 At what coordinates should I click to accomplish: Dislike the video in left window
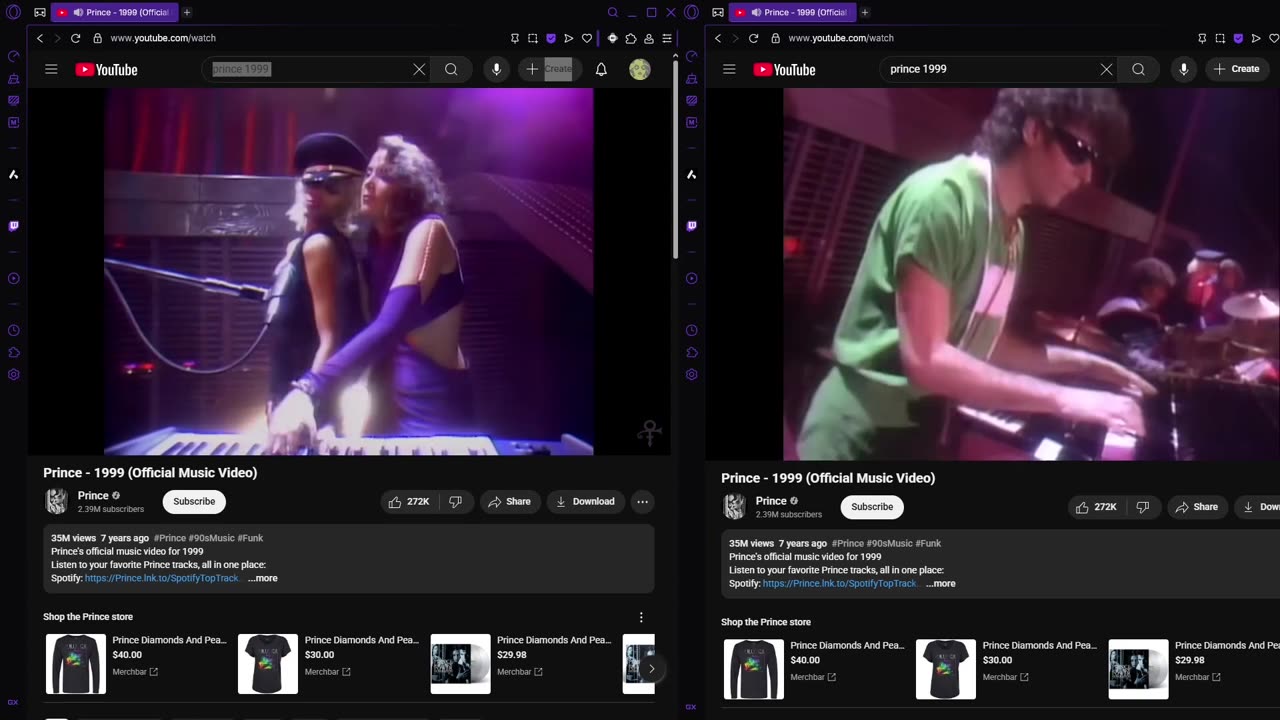click(x=455, y=502)
